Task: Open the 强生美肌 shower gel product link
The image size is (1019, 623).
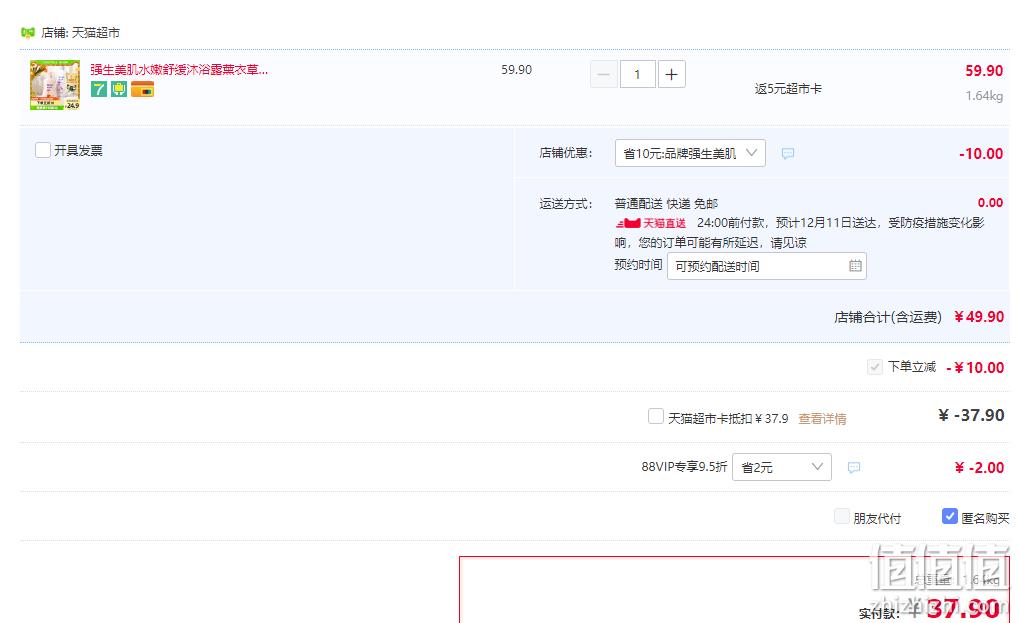Action: click(179, 70)
